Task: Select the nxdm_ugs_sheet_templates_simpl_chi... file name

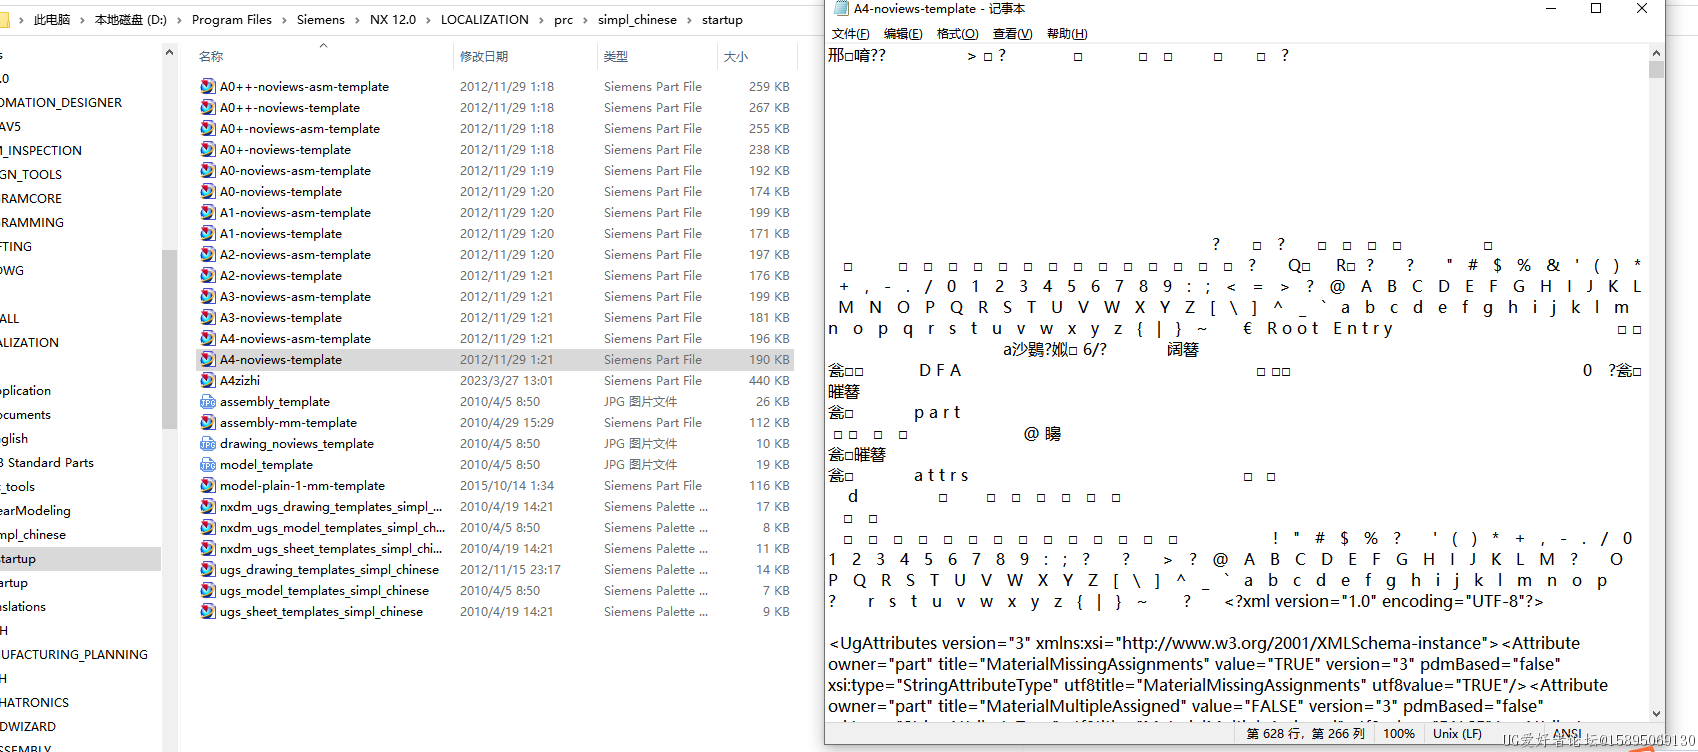Action: (x=331, y=548)
